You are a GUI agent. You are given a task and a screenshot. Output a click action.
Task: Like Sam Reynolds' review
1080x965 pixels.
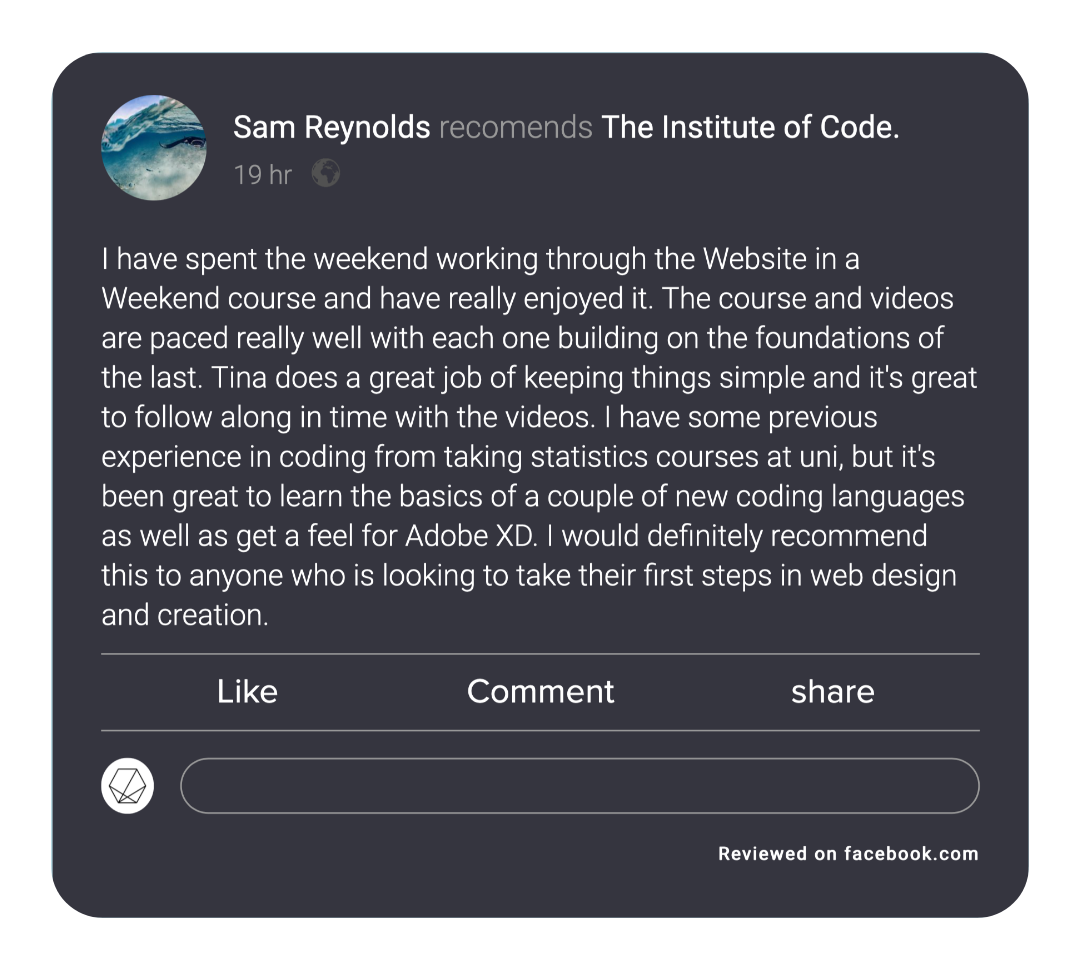pos(247,692)
